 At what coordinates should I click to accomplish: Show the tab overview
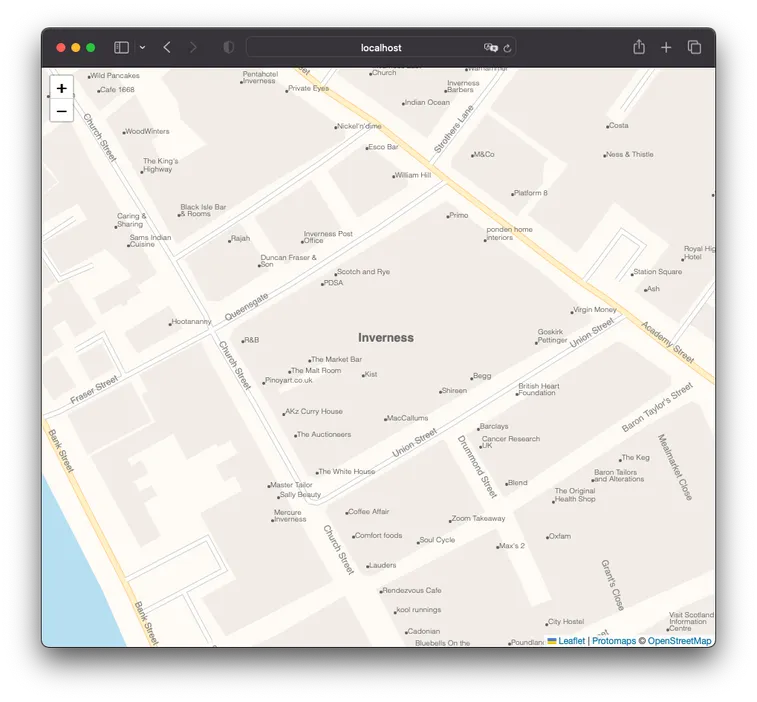click(694, 47)
